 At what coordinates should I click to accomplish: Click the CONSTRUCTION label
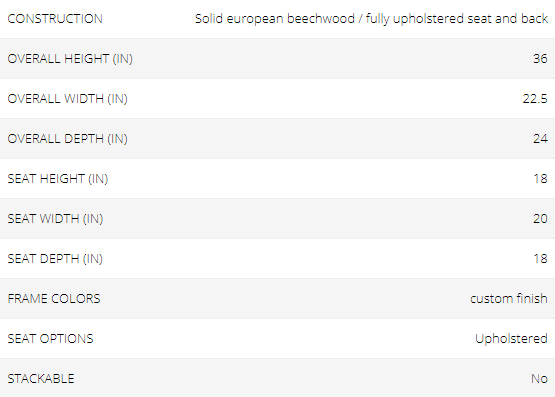coord(55,19)
